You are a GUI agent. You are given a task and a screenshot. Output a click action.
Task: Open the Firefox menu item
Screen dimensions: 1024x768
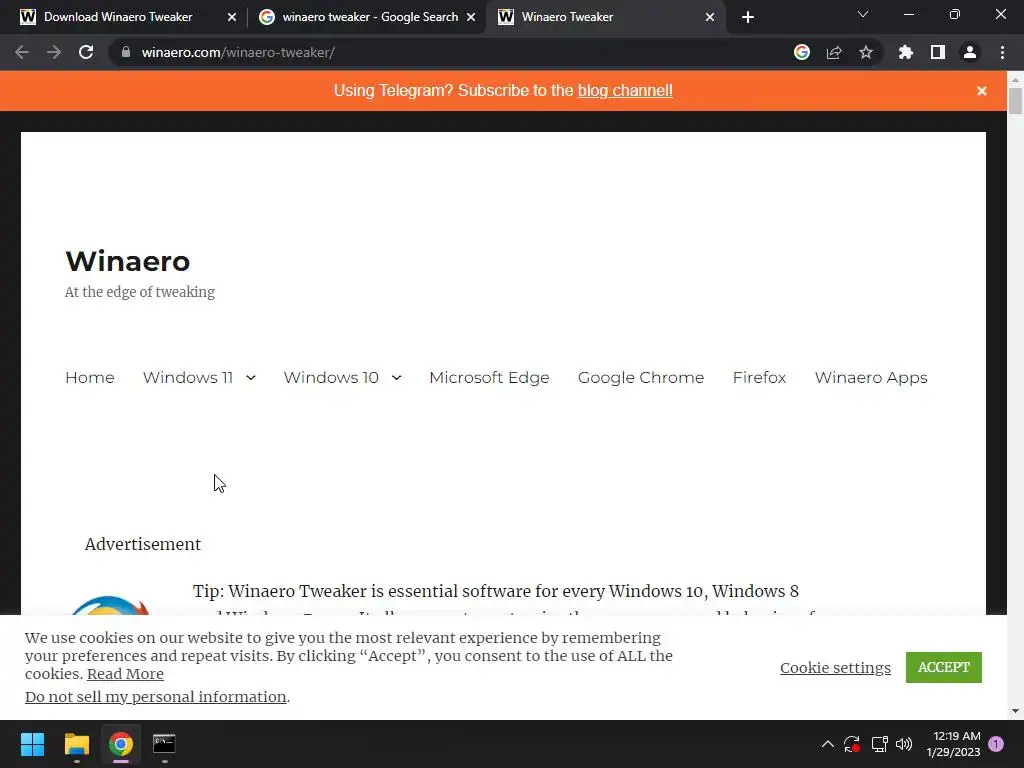[759, 377]
